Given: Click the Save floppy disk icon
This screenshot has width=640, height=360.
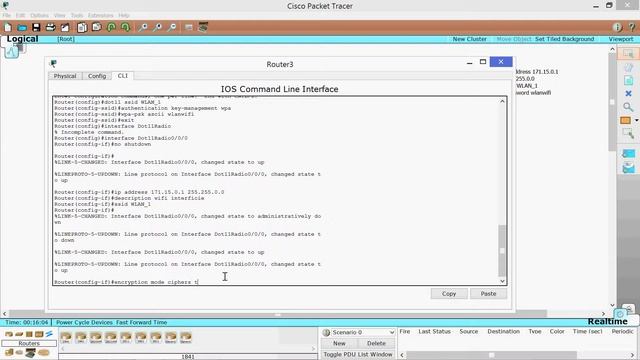Looking at the screenshot, I should (x=36, y=27).
